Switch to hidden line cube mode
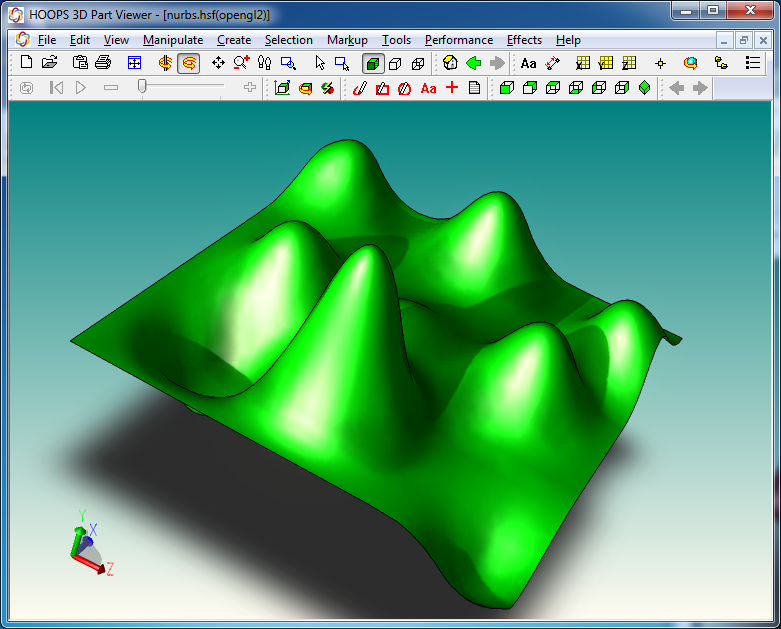 click(x=395, y=63)
